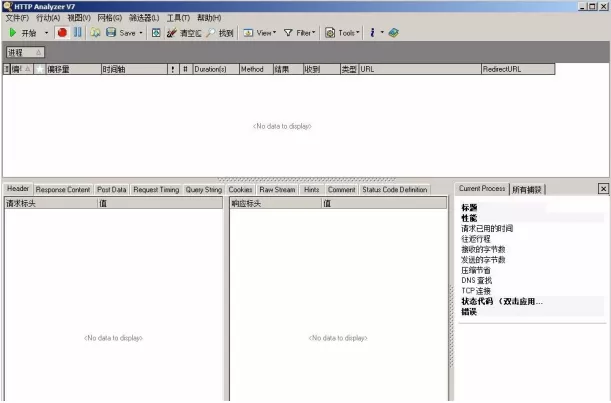Close the summary side panel with X
This screenshot has height=403, width=611.
[x=603, y=189]
